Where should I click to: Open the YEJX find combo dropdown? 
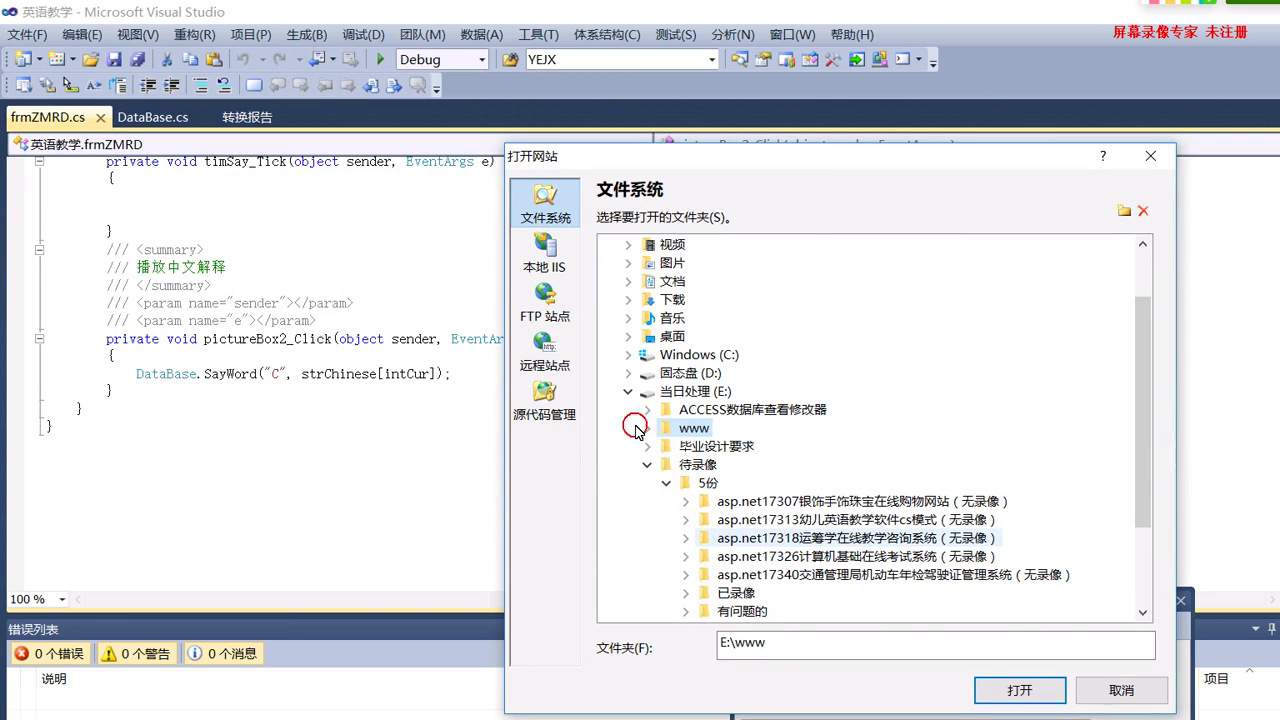712,60
